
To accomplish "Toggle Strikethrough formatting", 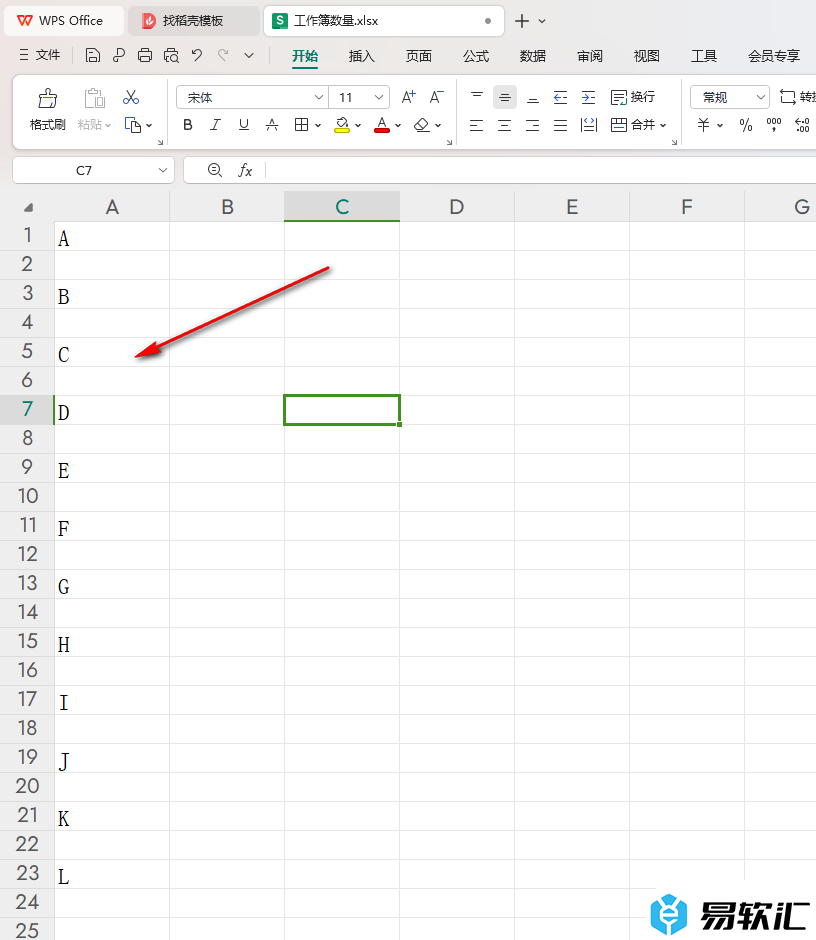I will click(x=272, y=125).
